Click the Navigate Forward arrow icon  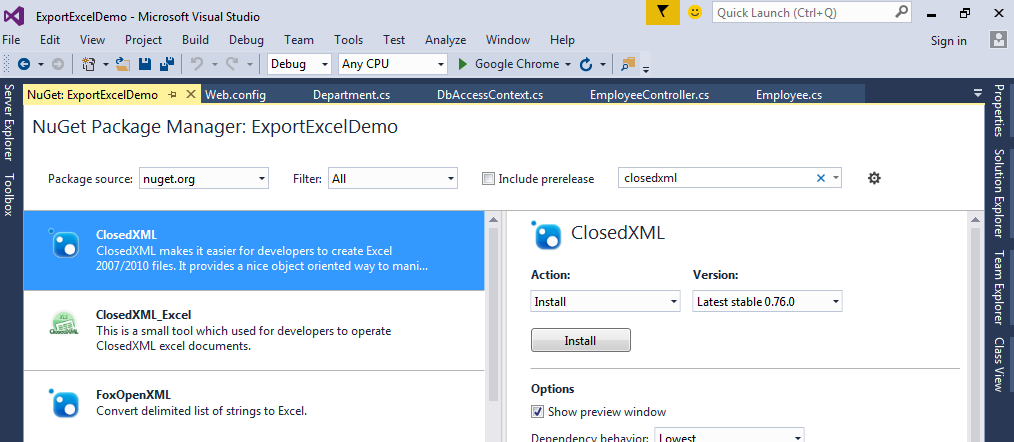[x=58, y=64]
